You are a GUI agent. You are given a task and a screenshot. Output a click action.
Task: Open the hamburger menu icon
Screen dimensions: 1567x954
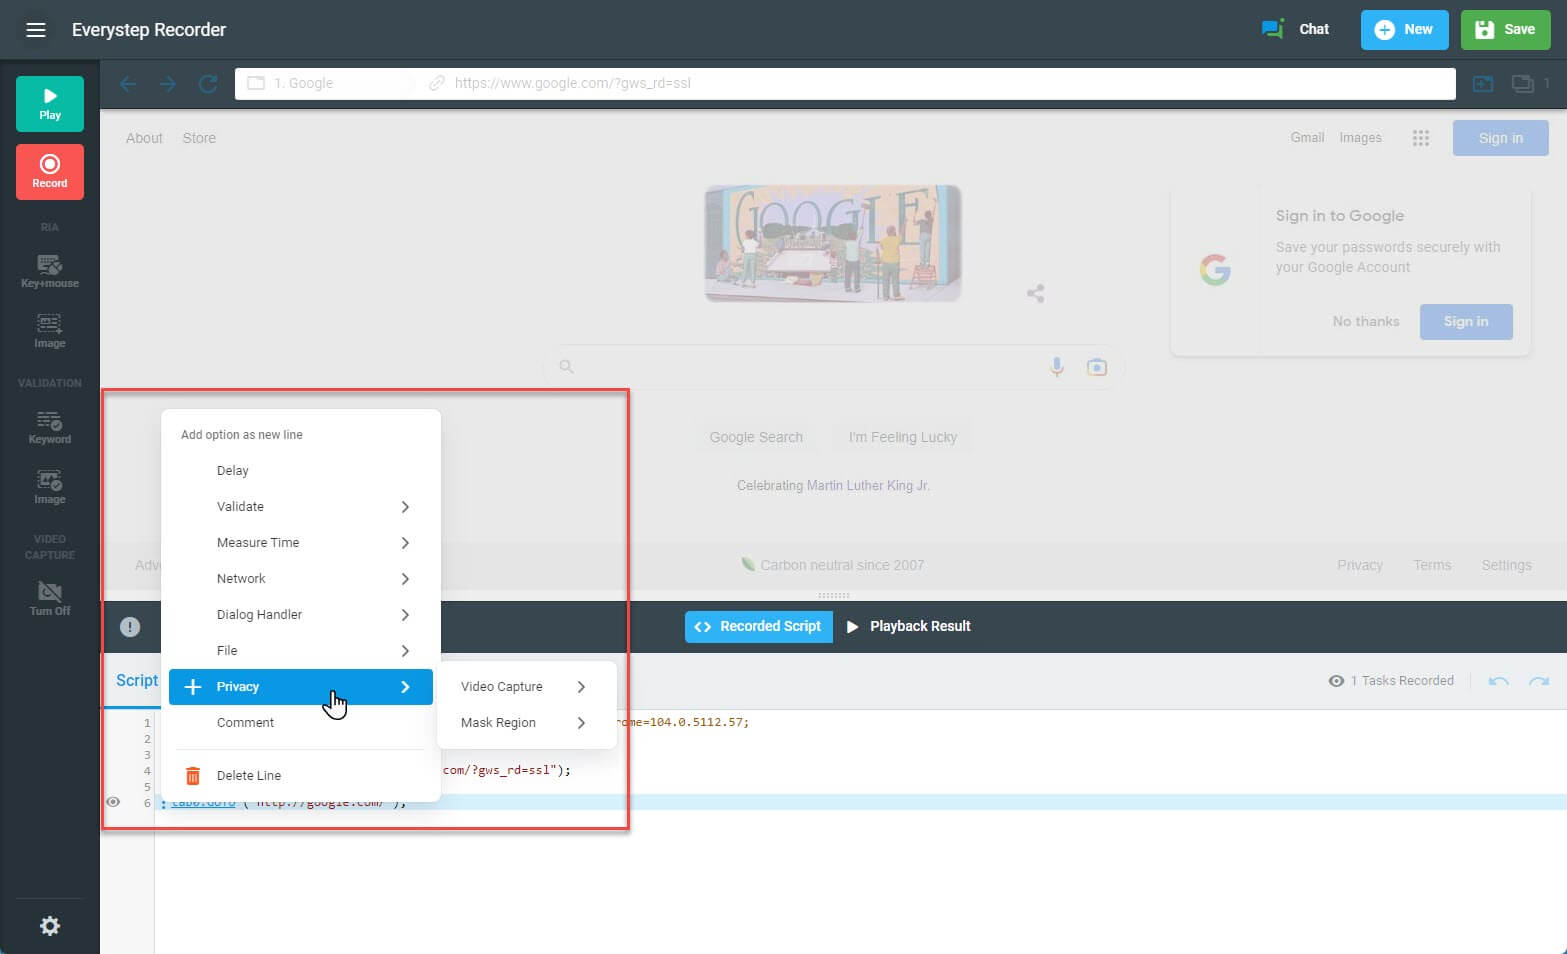tap(36, 30)
